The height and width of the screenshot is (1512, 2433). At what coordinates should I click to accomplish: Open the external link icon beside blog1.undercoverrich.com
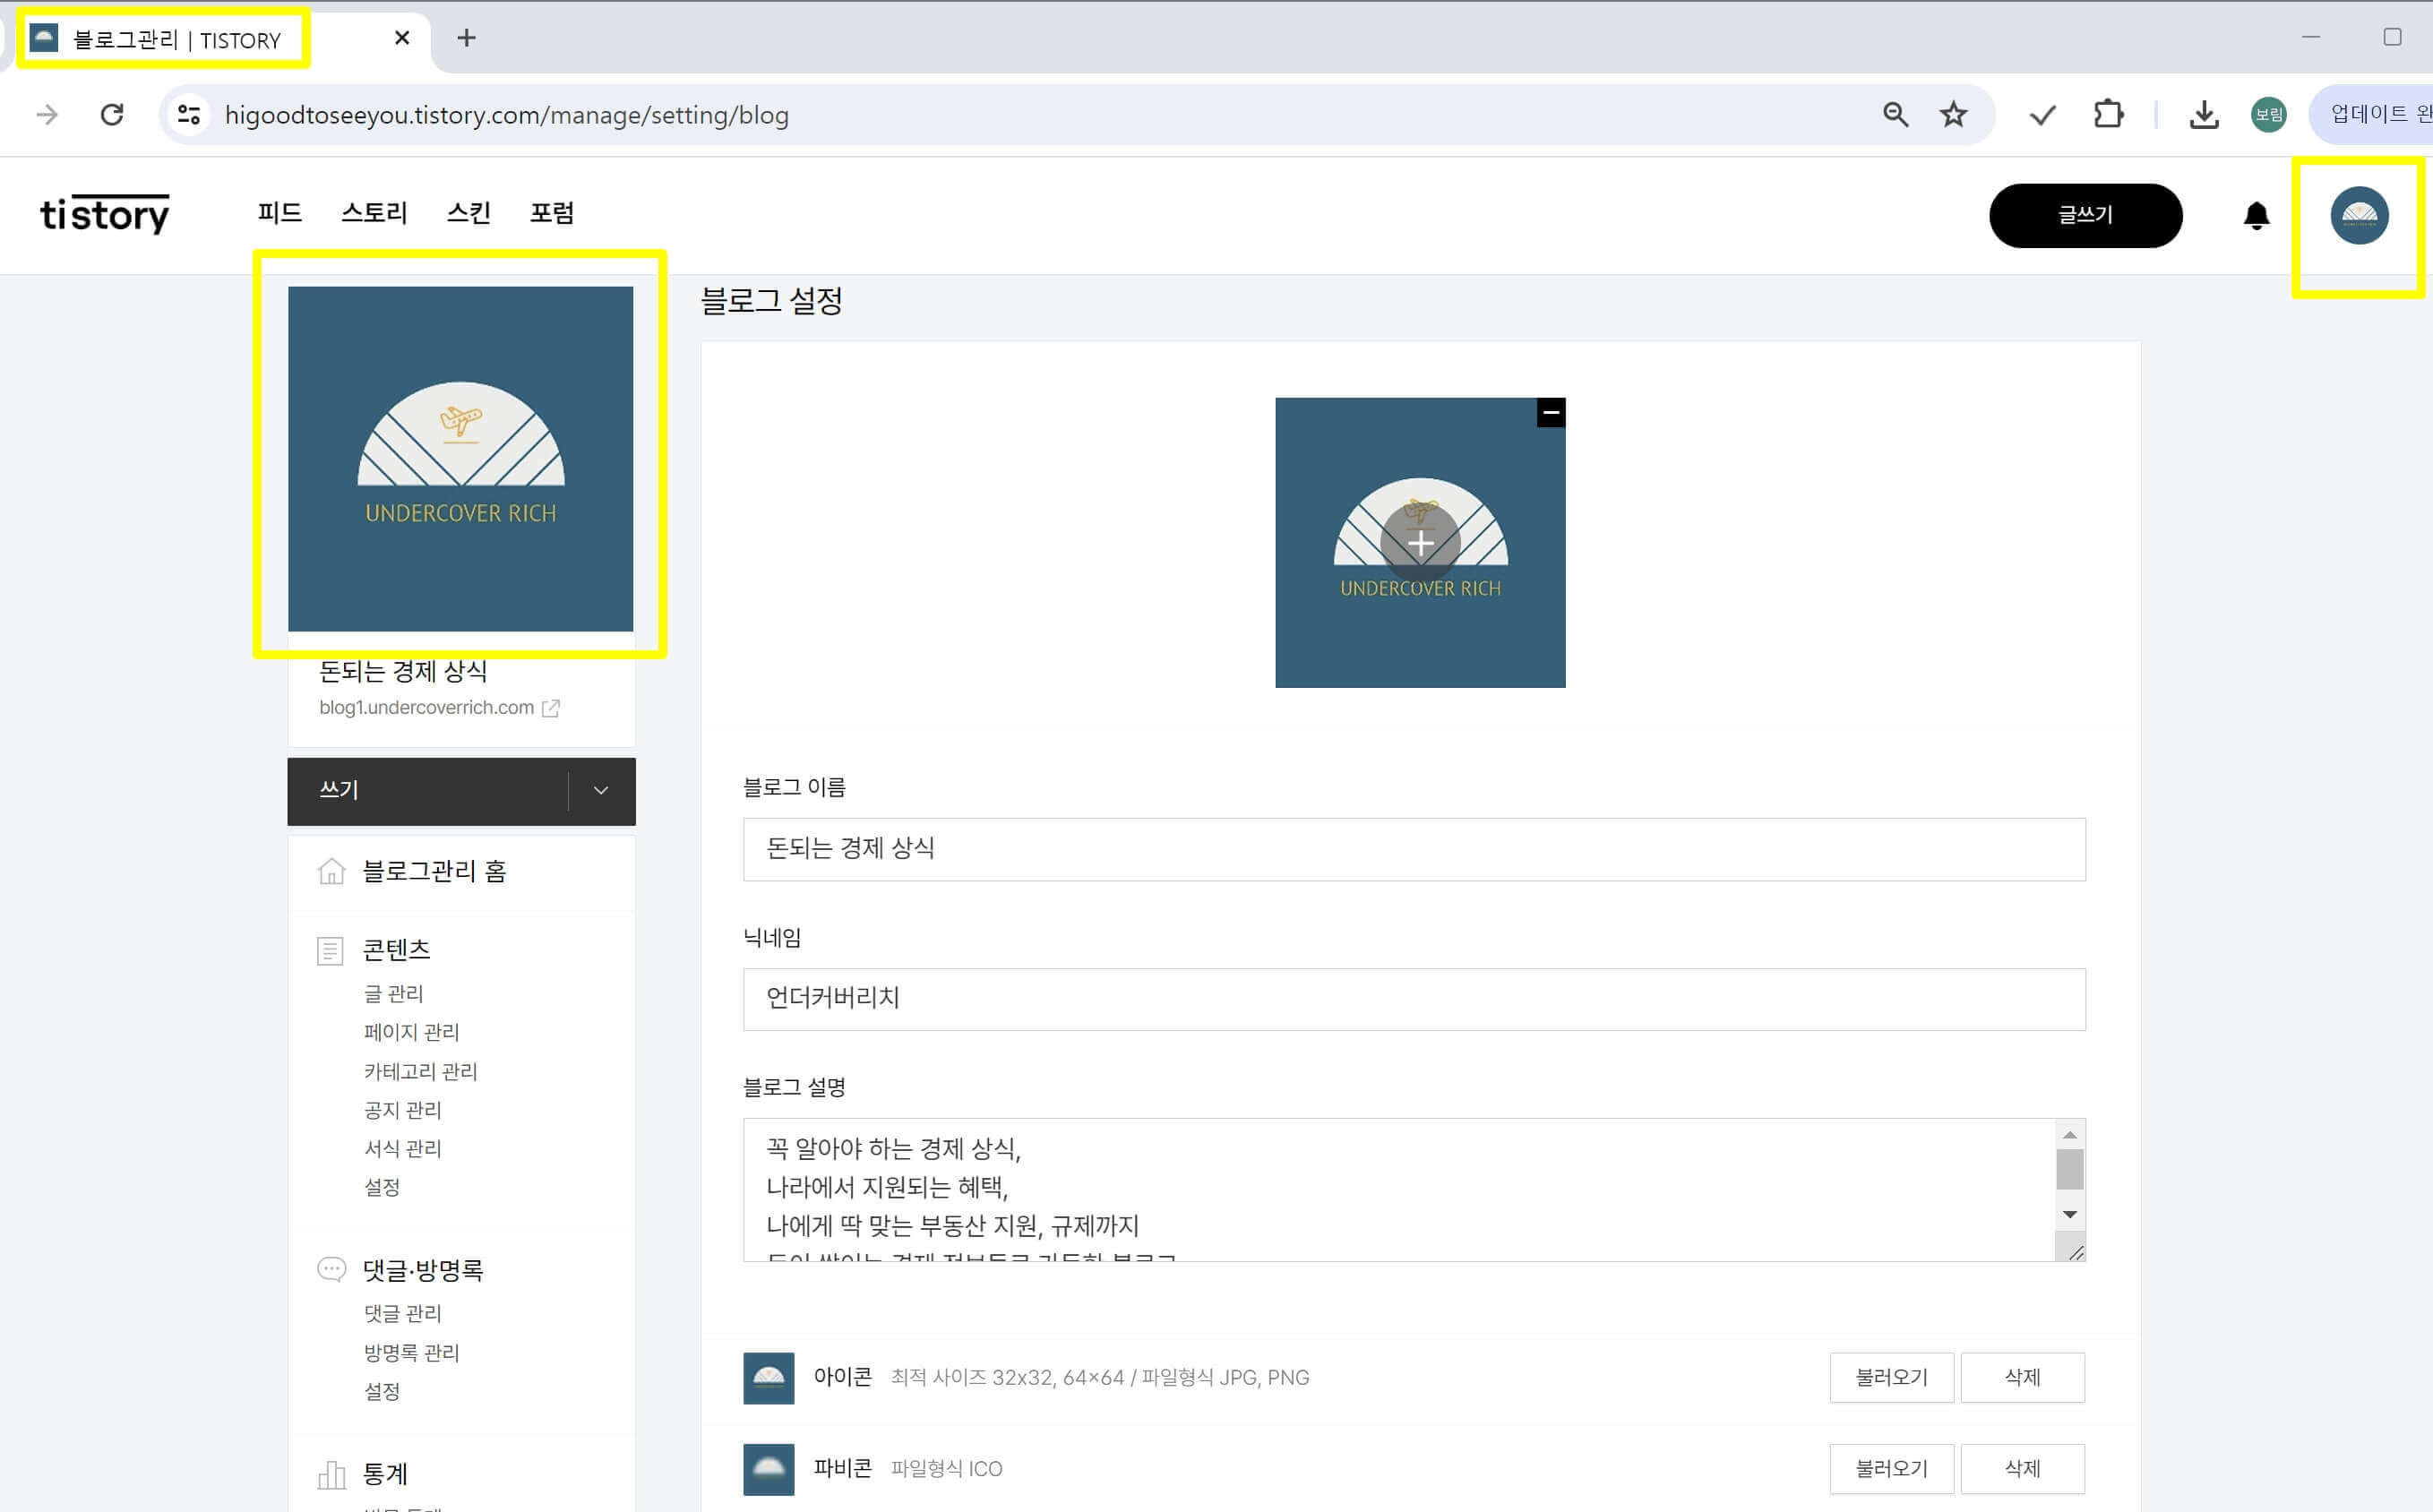pyautogui.click(x=551, y=708)
